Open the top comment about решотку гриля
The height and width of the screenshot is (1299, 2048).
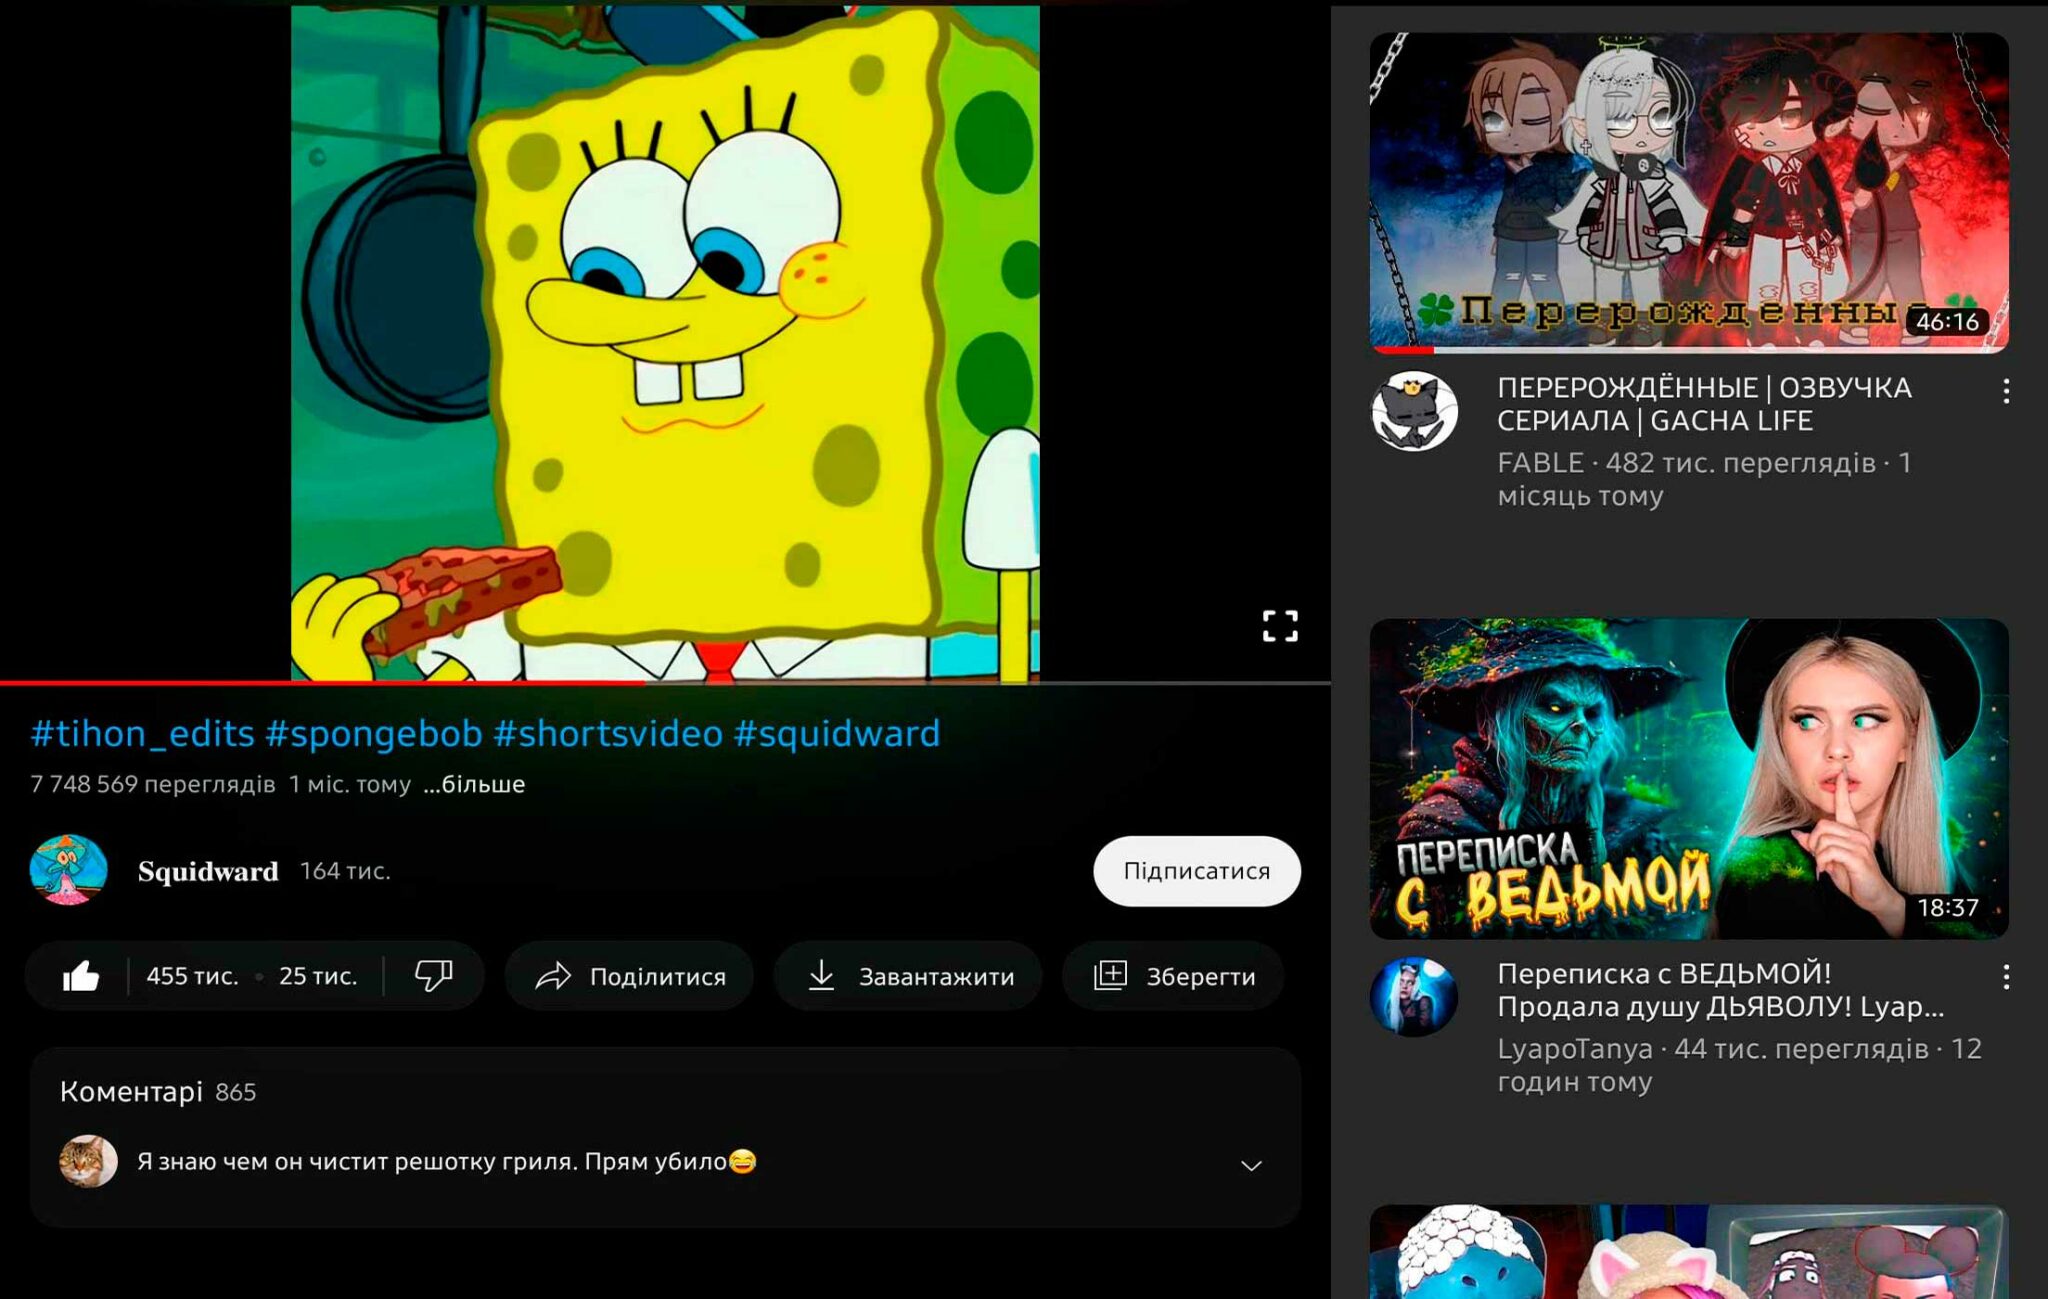click(447, 1162)
